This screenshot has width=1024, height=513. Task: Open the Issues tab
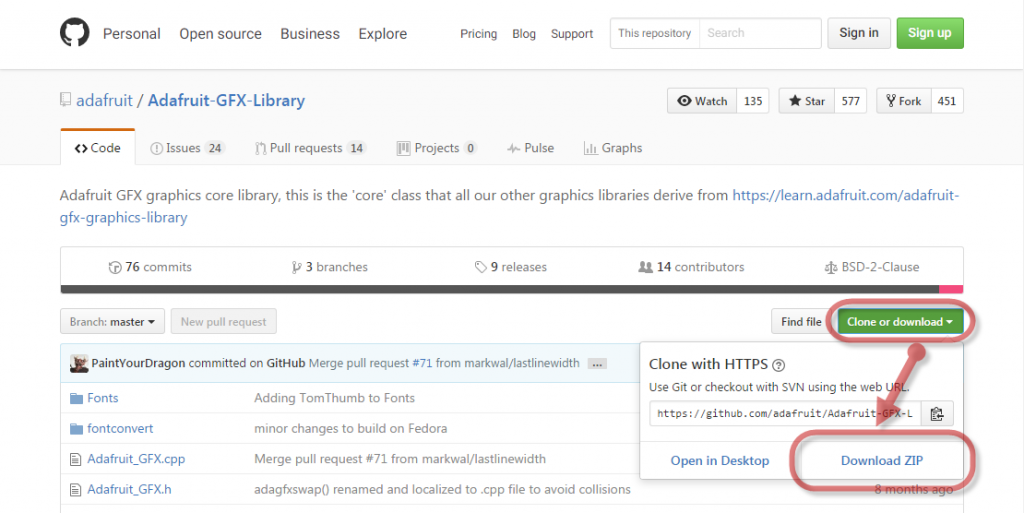187,148
